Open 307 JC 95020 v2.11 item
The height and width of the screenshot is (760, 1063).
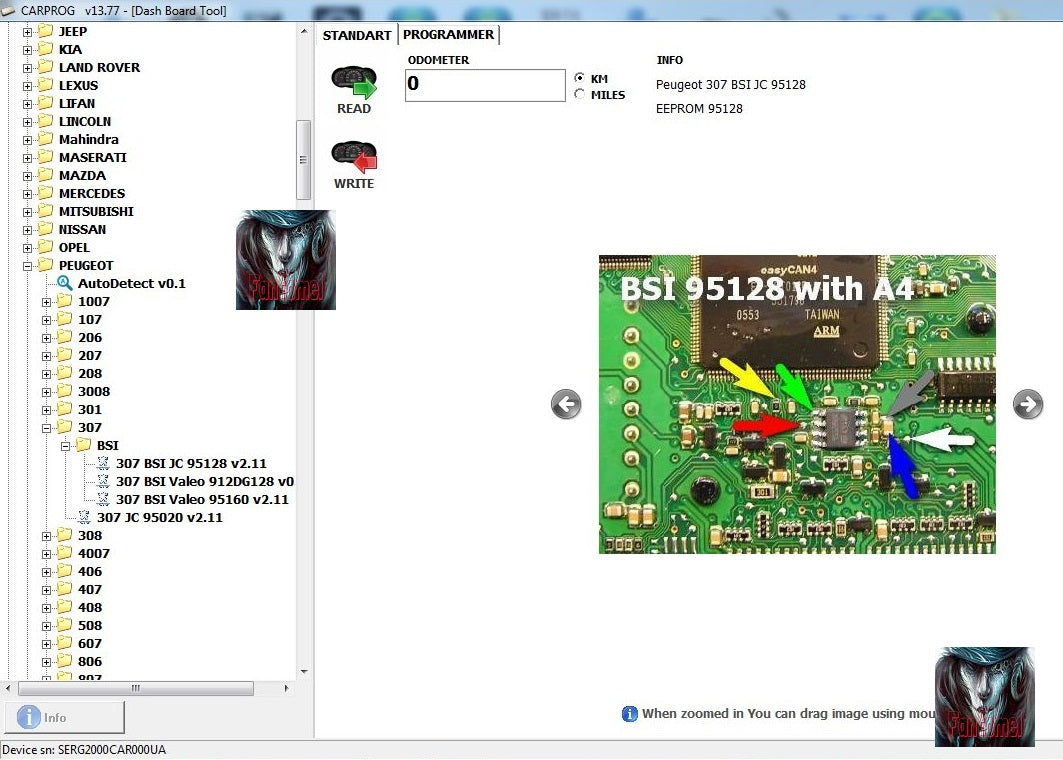pos(159,518)
